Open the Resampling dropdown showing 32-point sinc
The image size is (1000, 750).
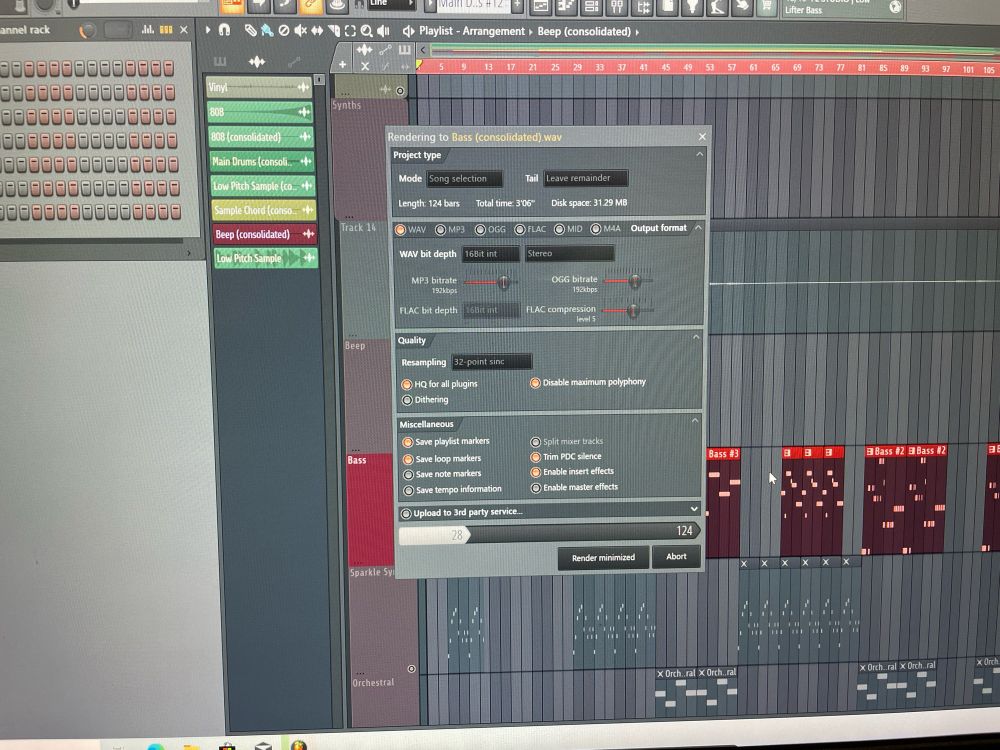click(491, 361)
